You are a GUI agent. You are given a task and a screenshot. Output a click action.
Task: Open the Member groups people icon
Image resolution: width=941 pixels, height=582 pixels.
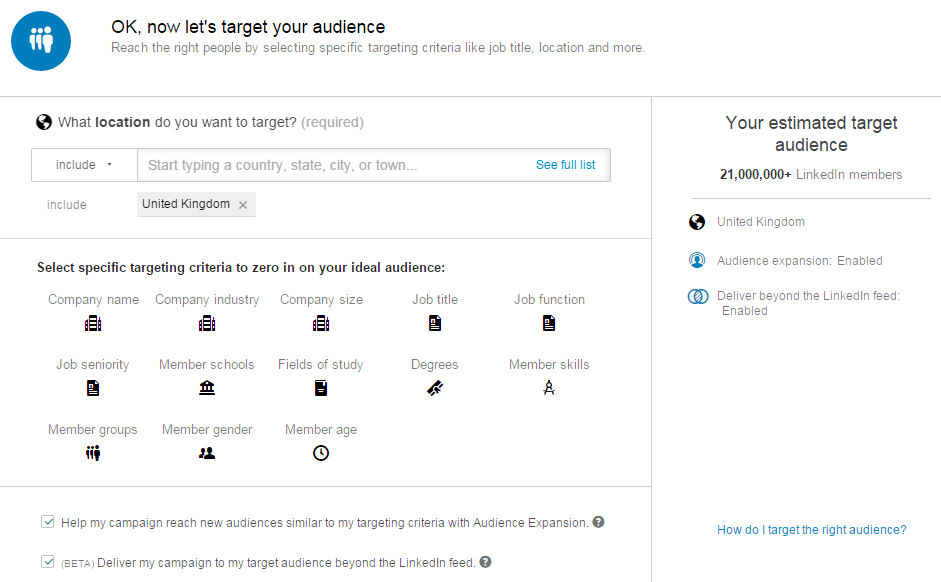(x=93, y=453)
